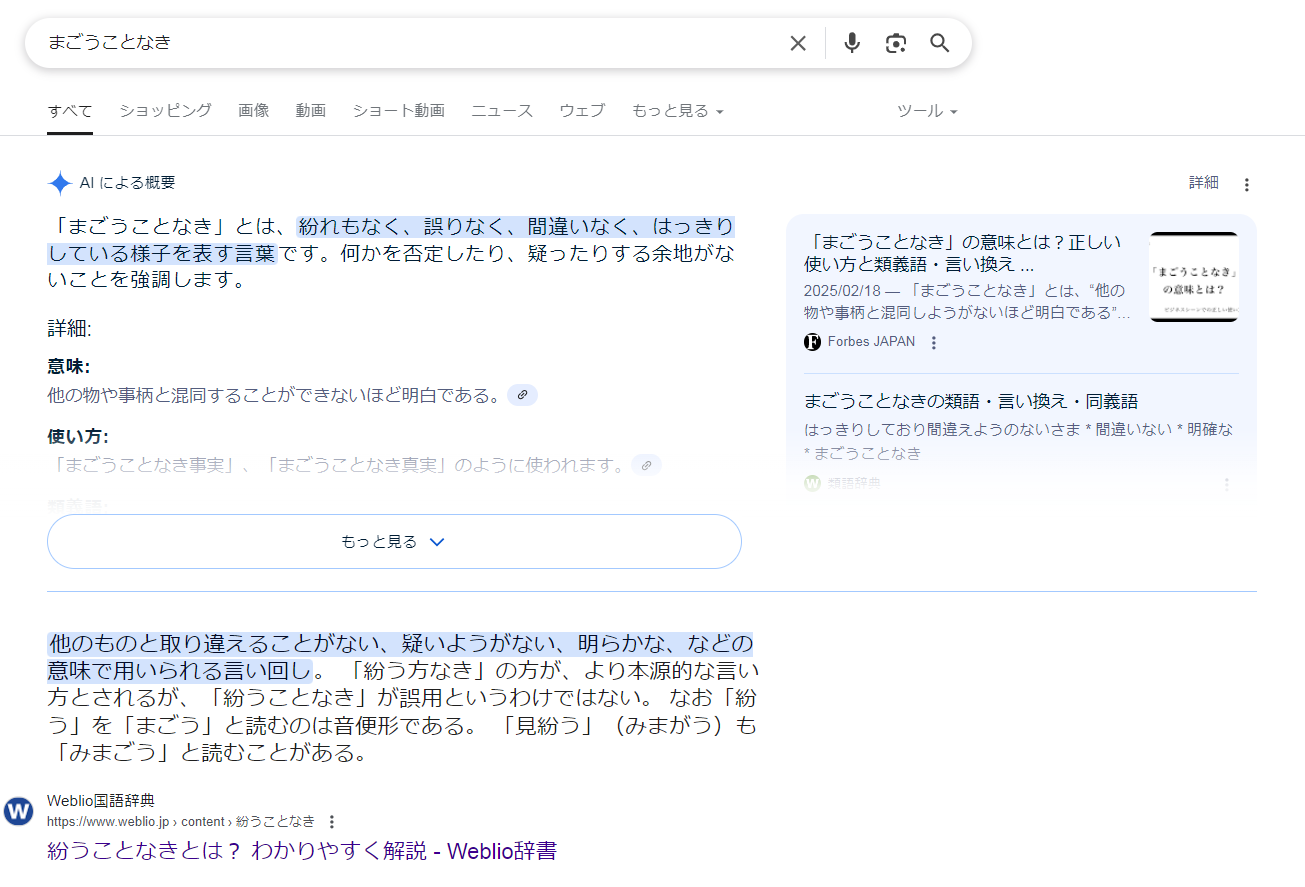Open the ショート動画 tab
This screenshot has height=887, width=1305.
398,111
